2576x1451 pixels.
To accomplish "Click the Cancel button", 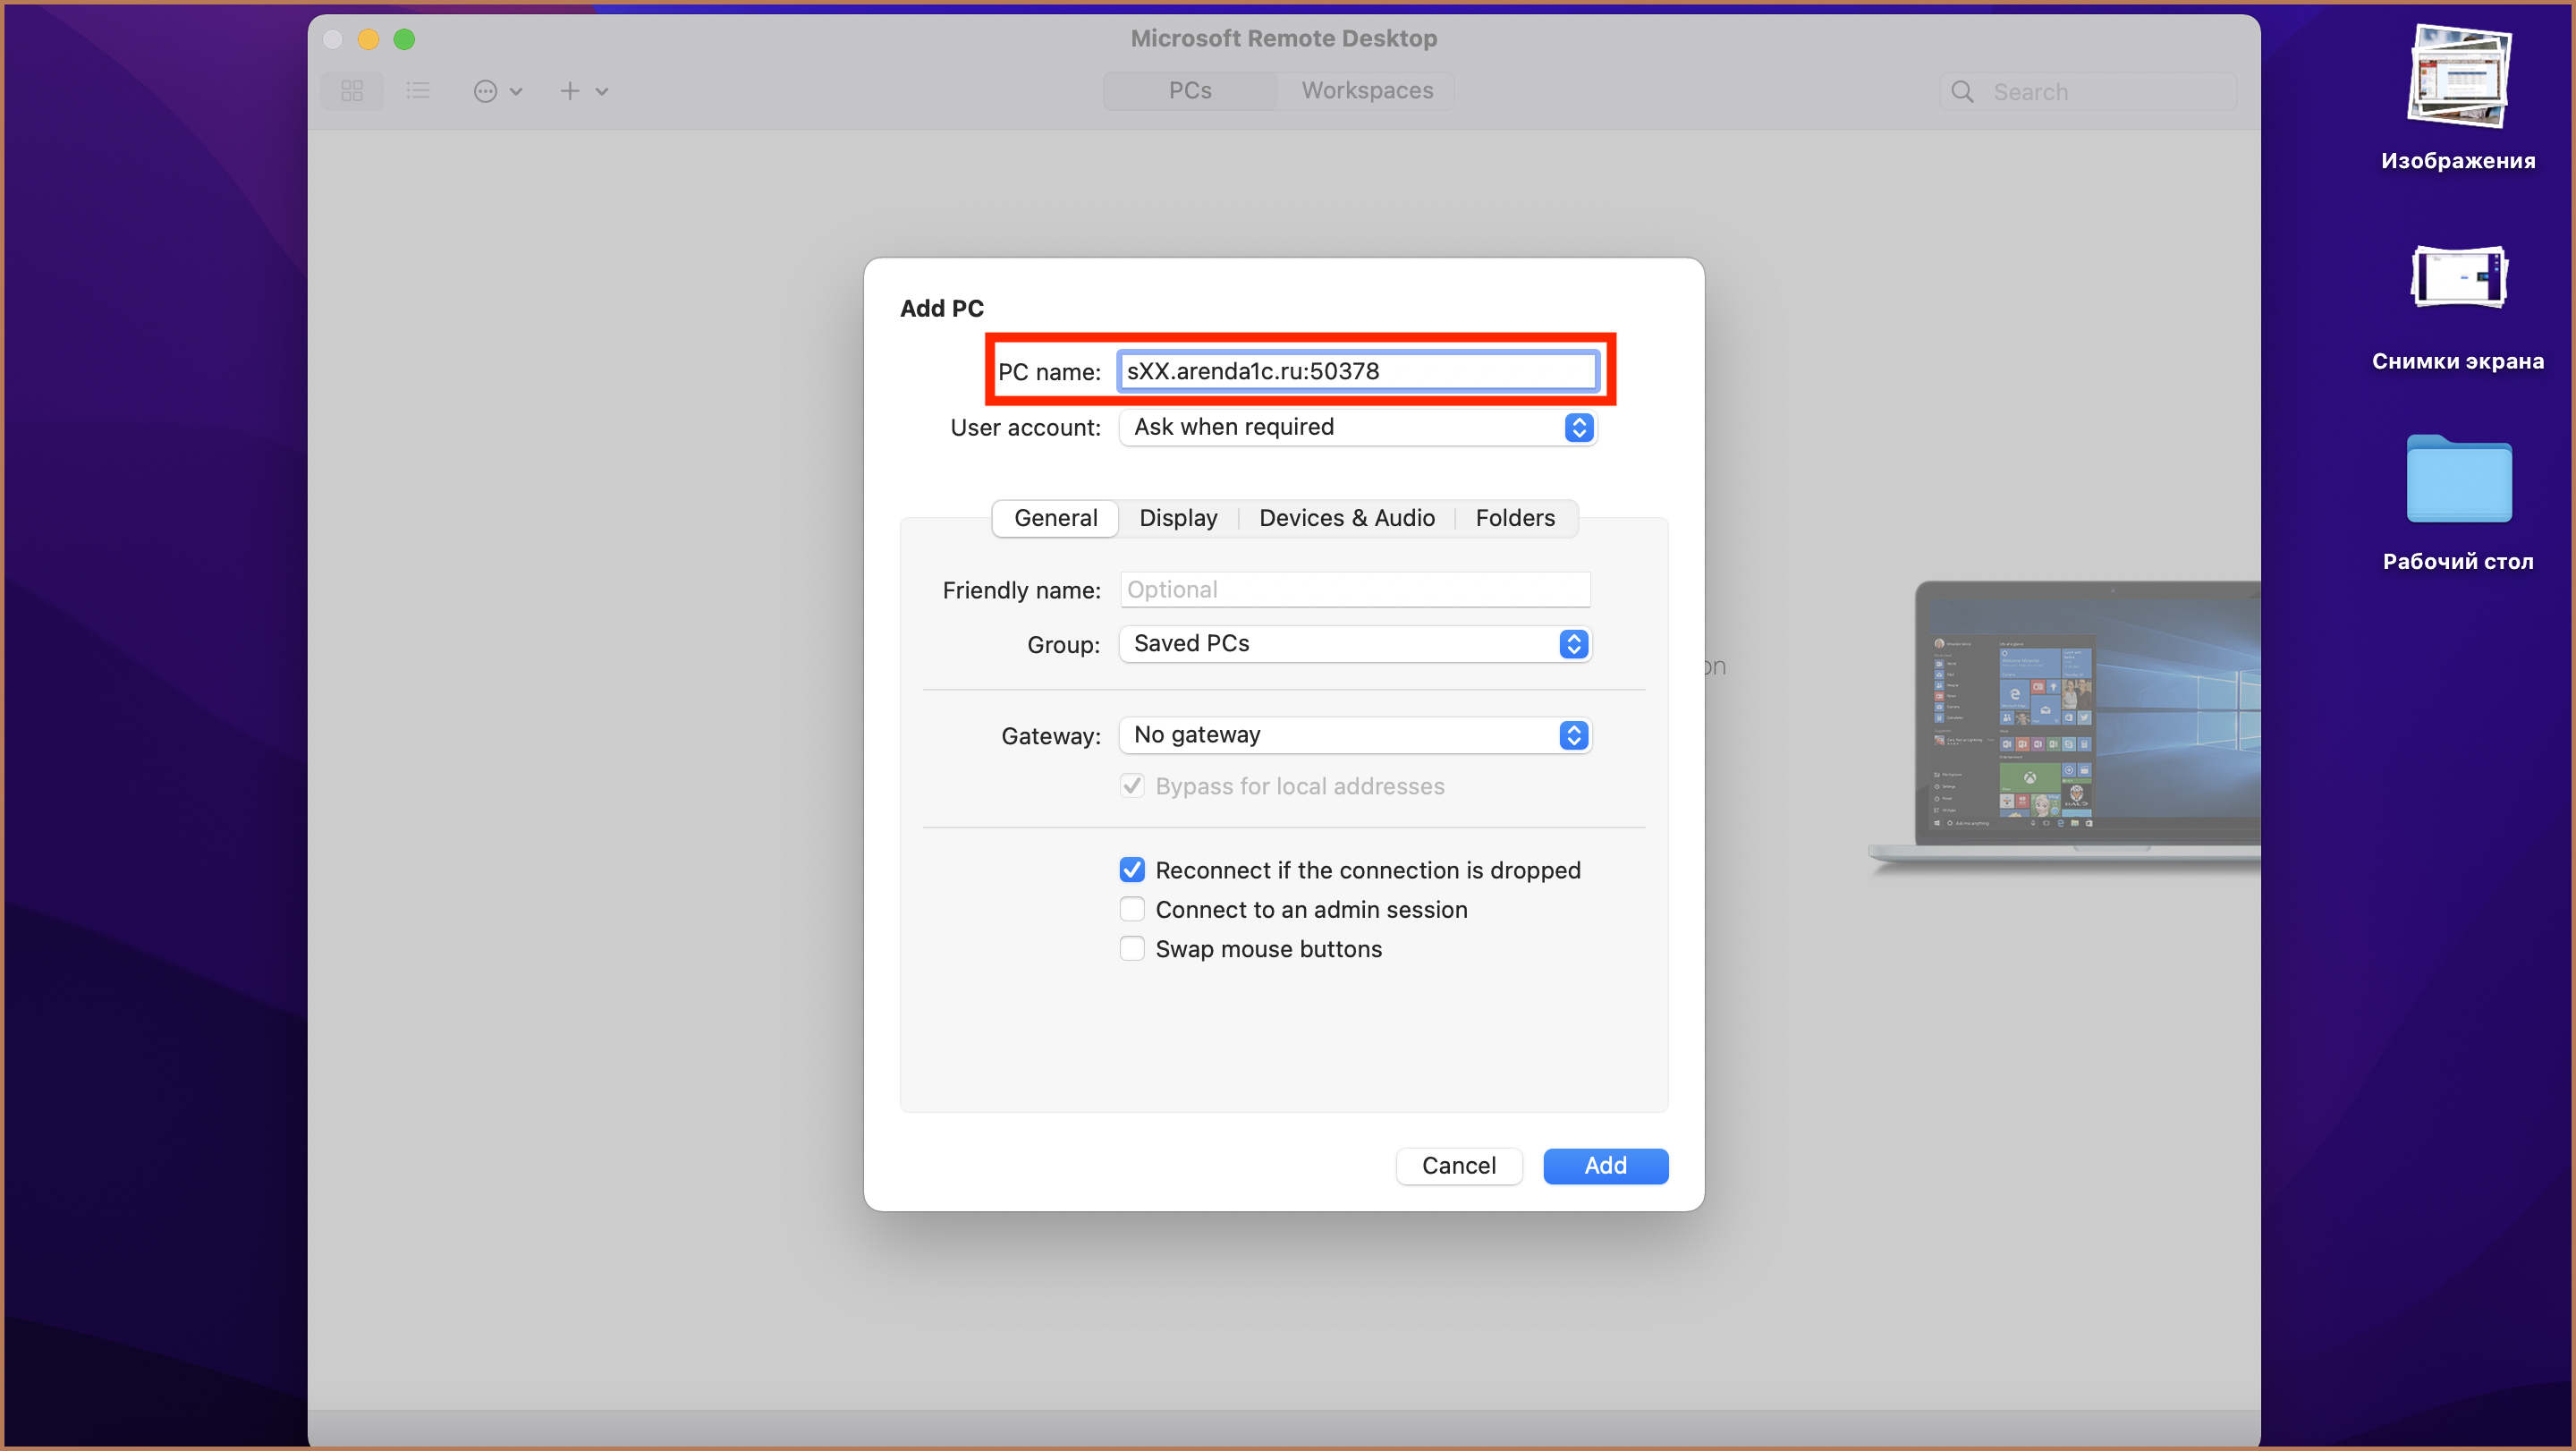I will [1460, 1165].
